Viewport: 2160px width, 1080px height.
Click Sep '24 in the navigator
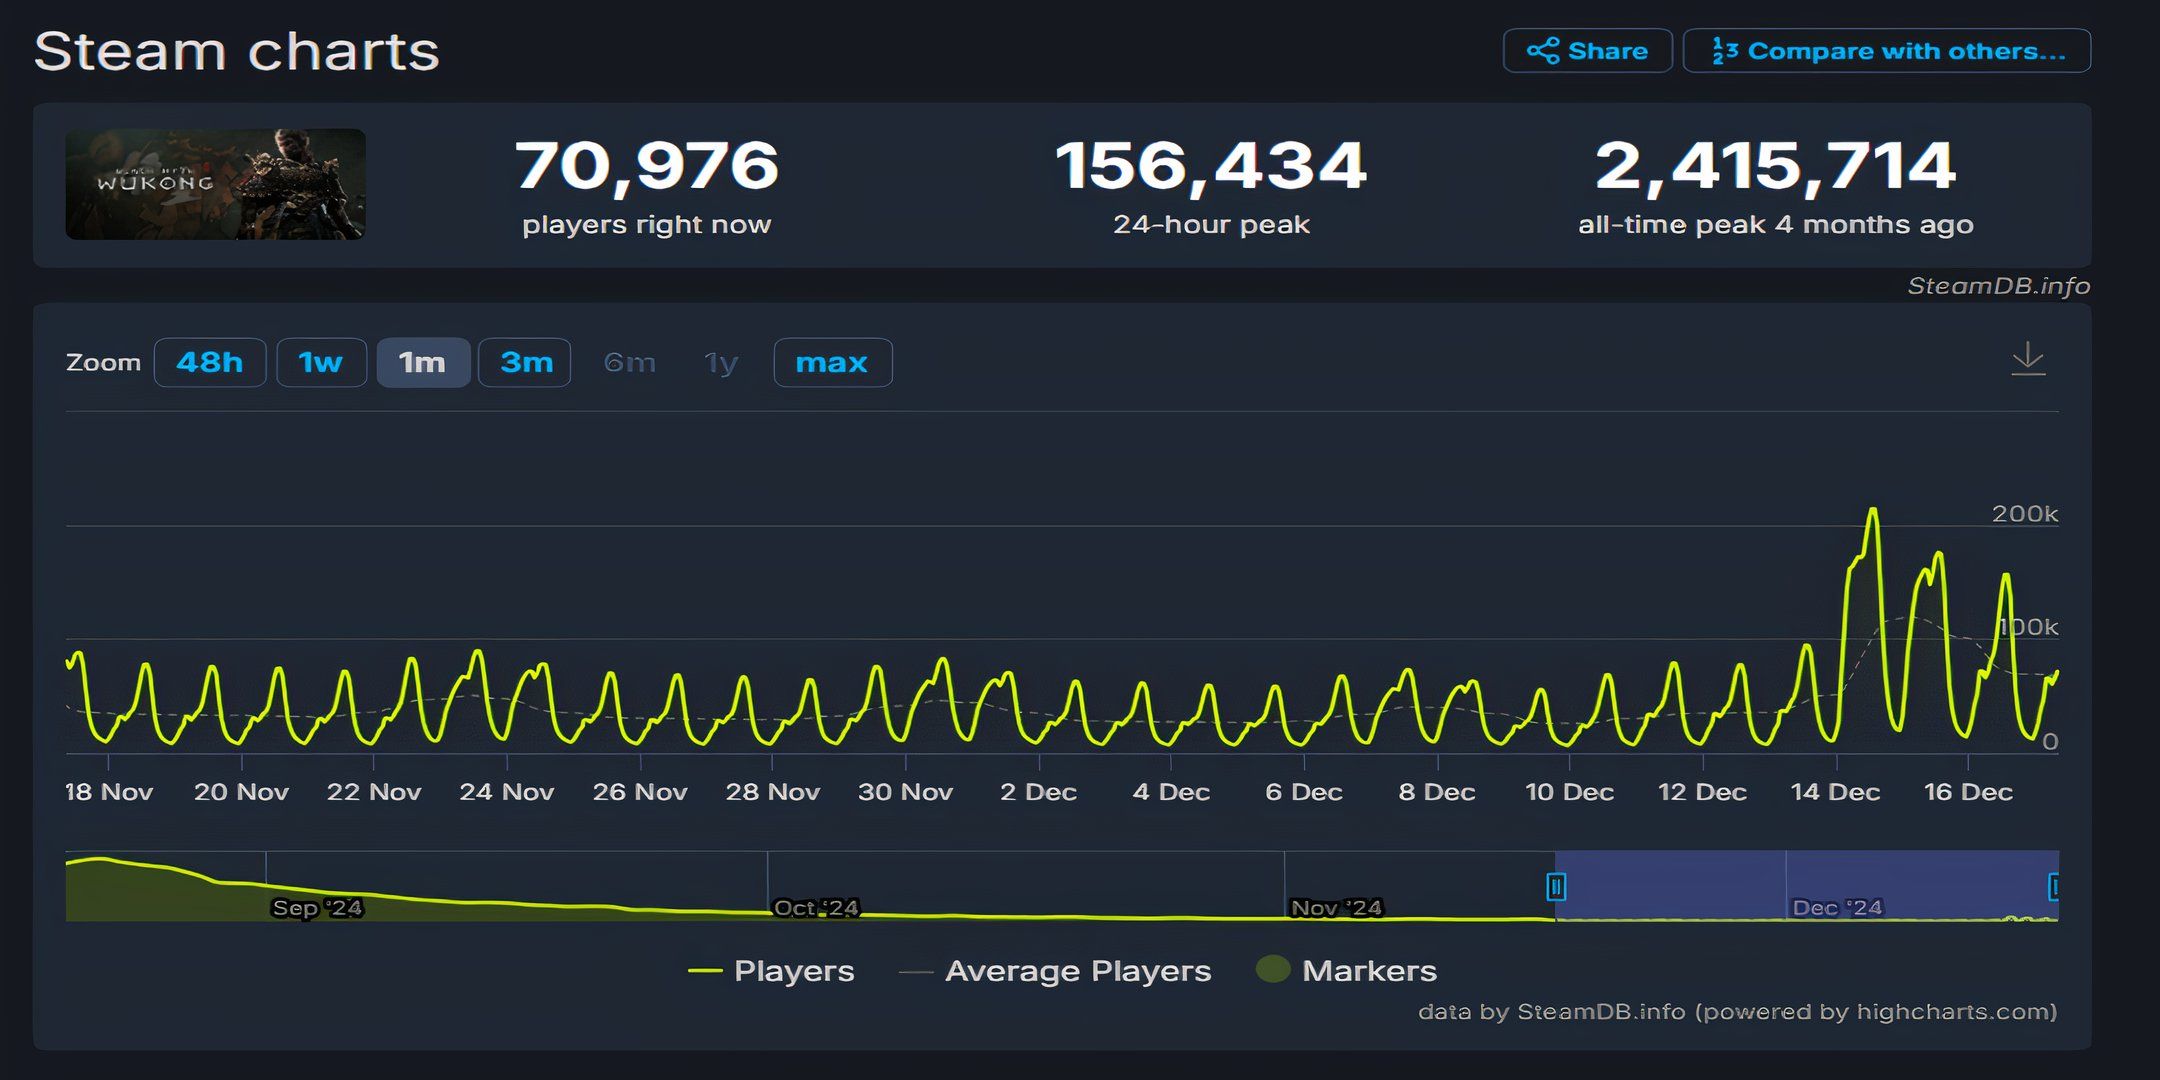317,908
